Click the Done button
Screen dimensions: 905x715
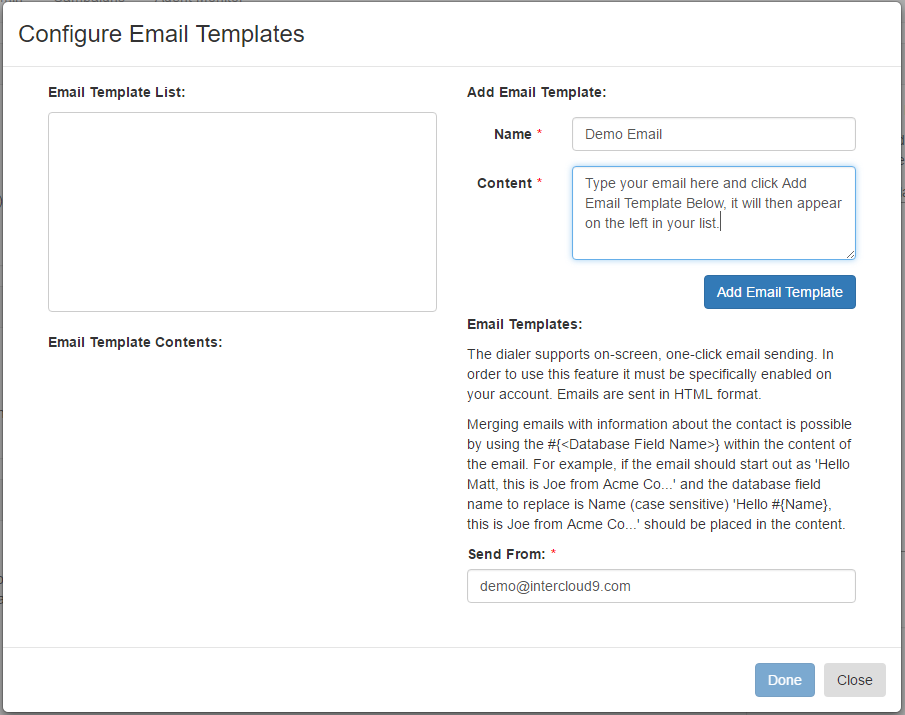click(x=784, y=680)
